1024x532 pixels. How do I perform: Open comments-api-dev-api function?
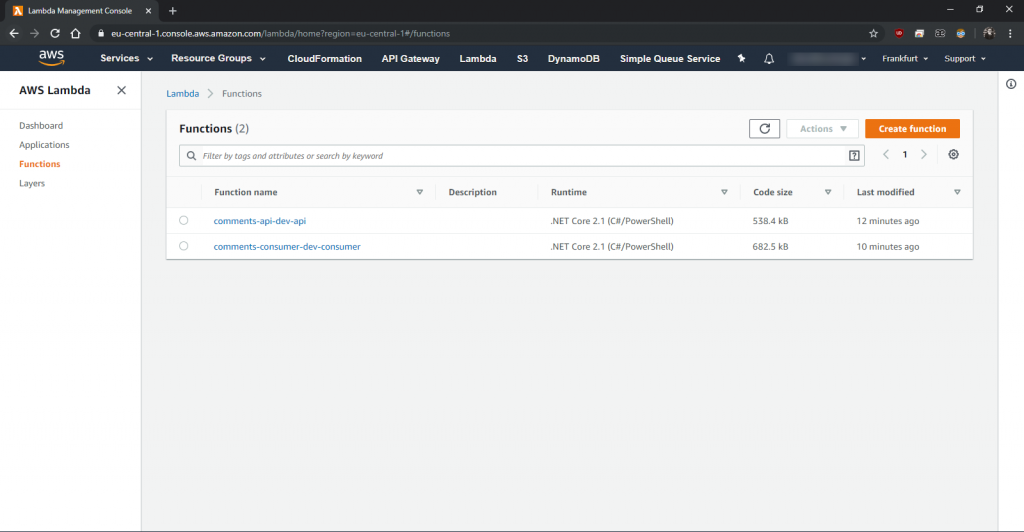[x=259, y=221]
